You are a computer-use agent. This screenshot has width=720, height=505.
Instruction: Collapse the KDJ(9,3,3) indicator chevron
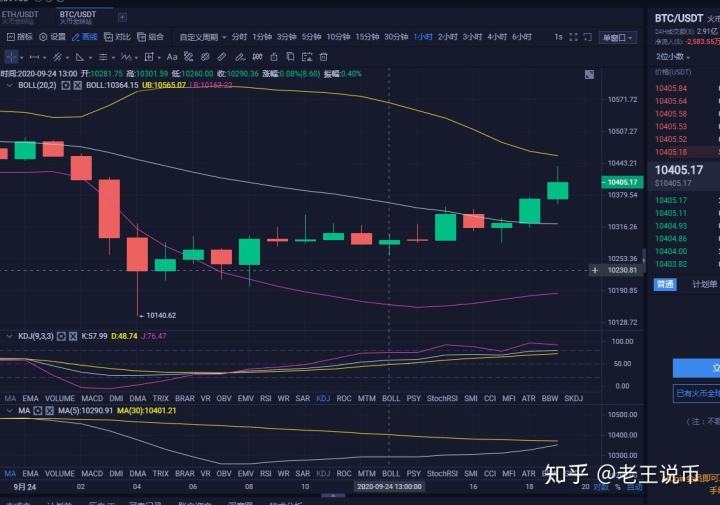(x=9, y=336)
